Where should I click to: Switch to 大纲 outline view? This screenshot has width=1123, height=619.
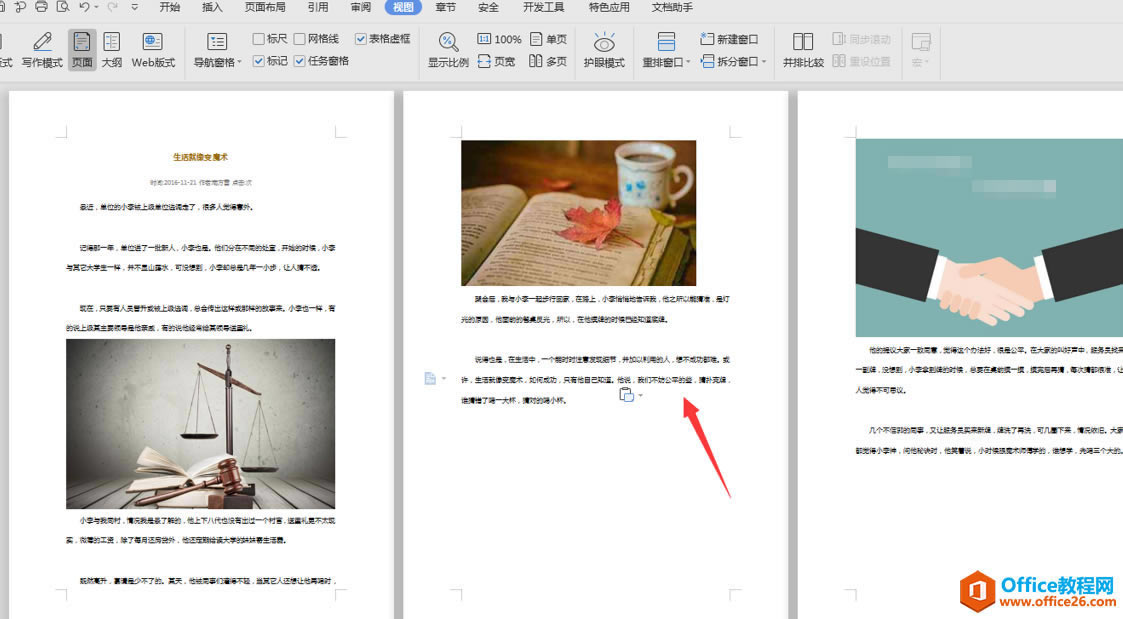pos(112,50)
